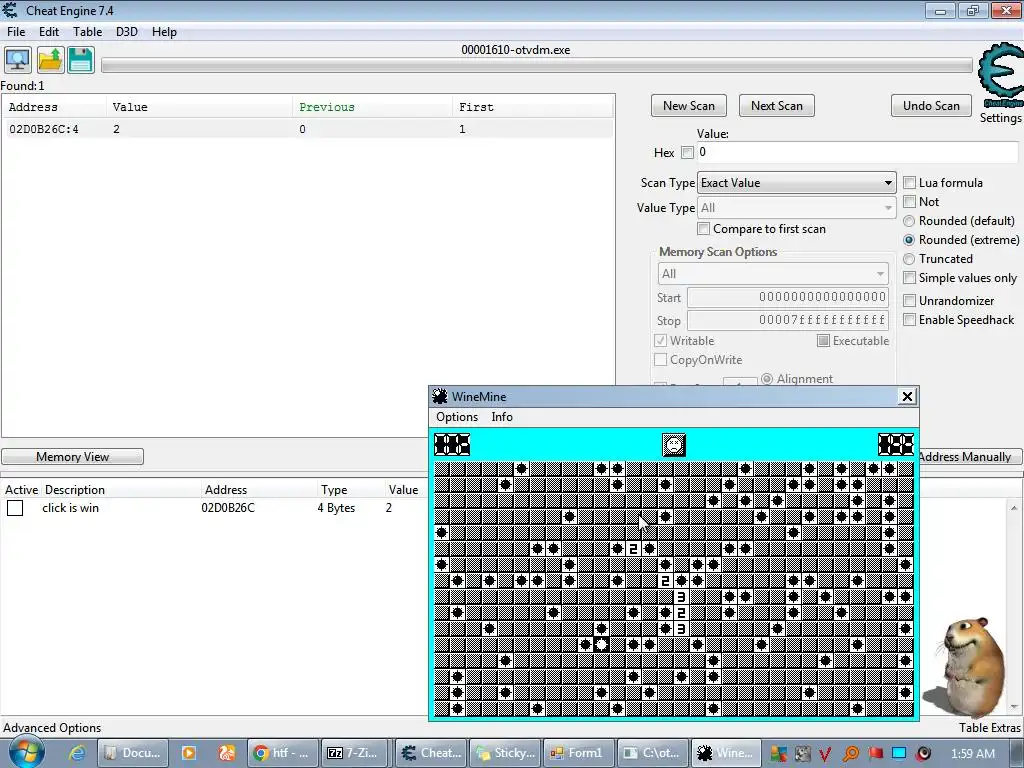This screenshot has height=768, width=1024.
Task: Click the Cheat Engine logo above Settings
Action: 1001,74
